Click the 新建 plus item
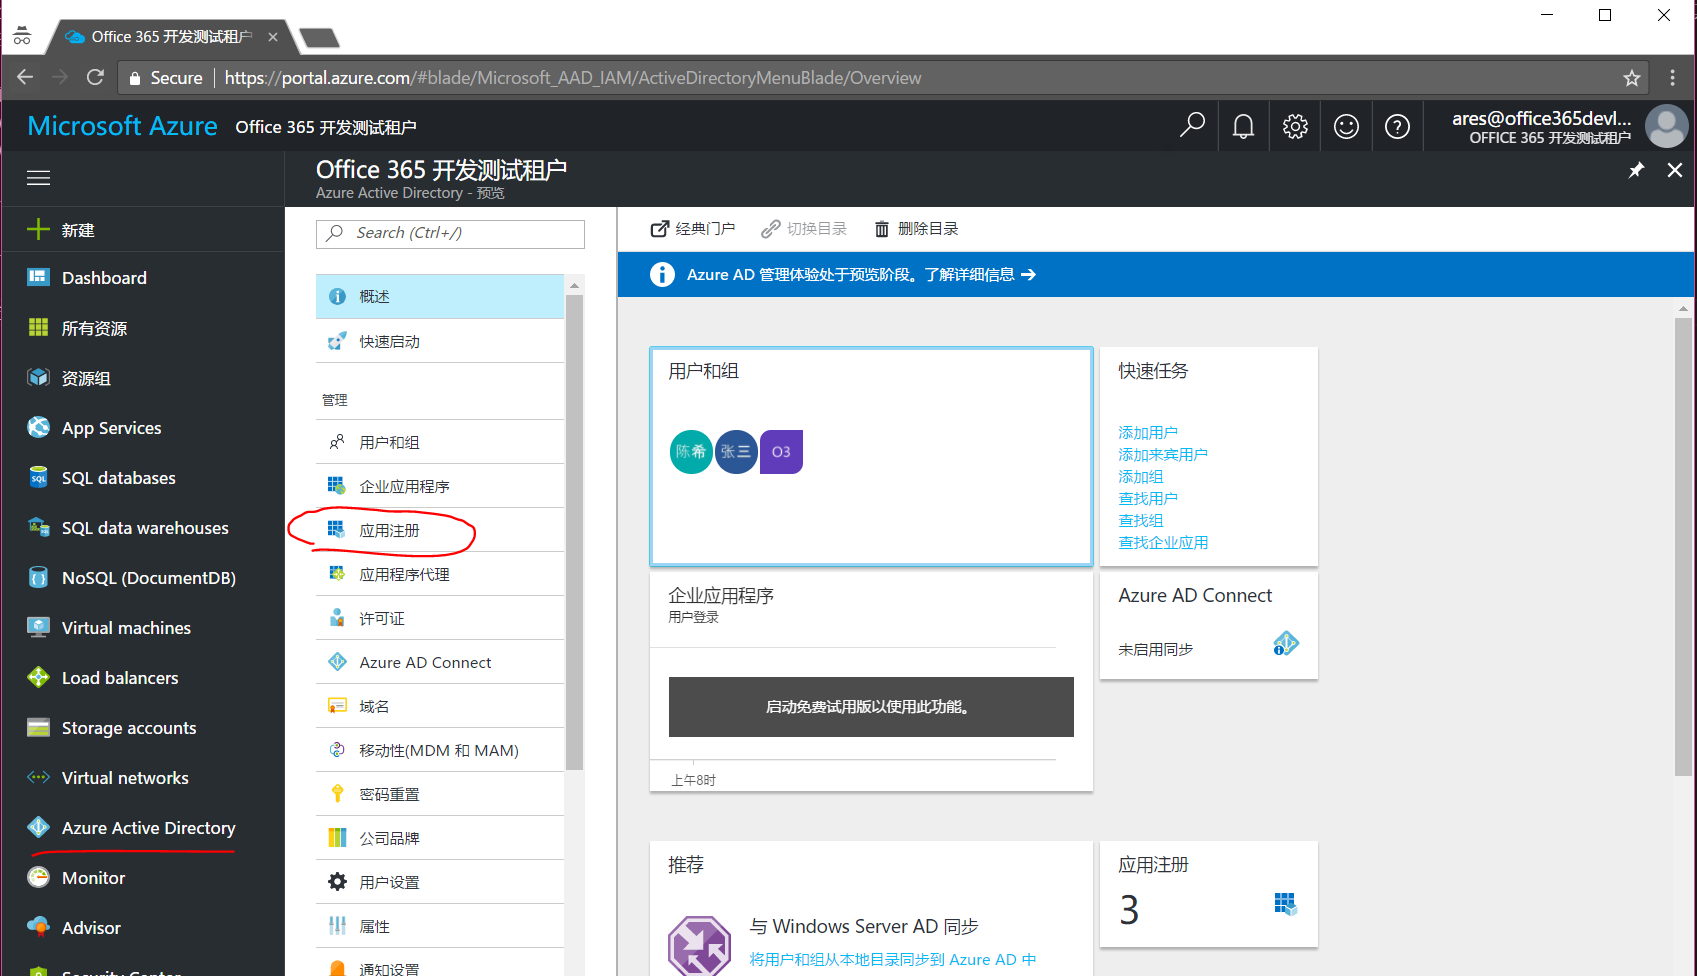 (x=143, y=230)
